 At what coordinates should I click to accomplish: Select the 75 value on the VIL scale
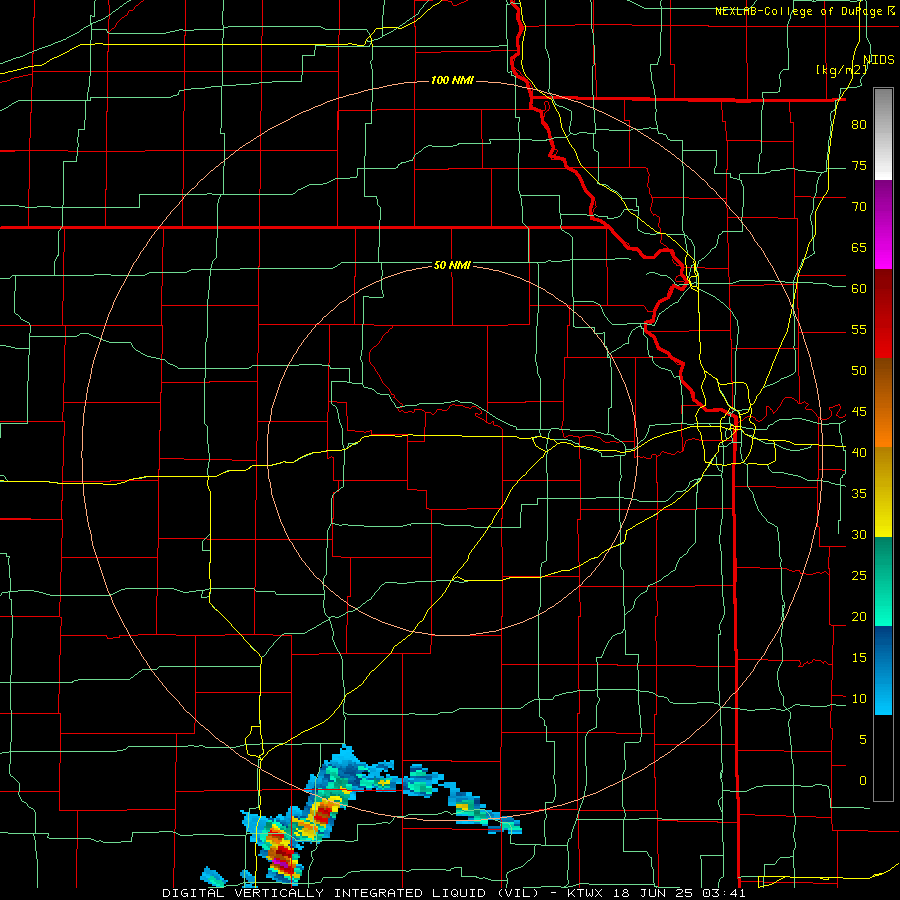859,165
